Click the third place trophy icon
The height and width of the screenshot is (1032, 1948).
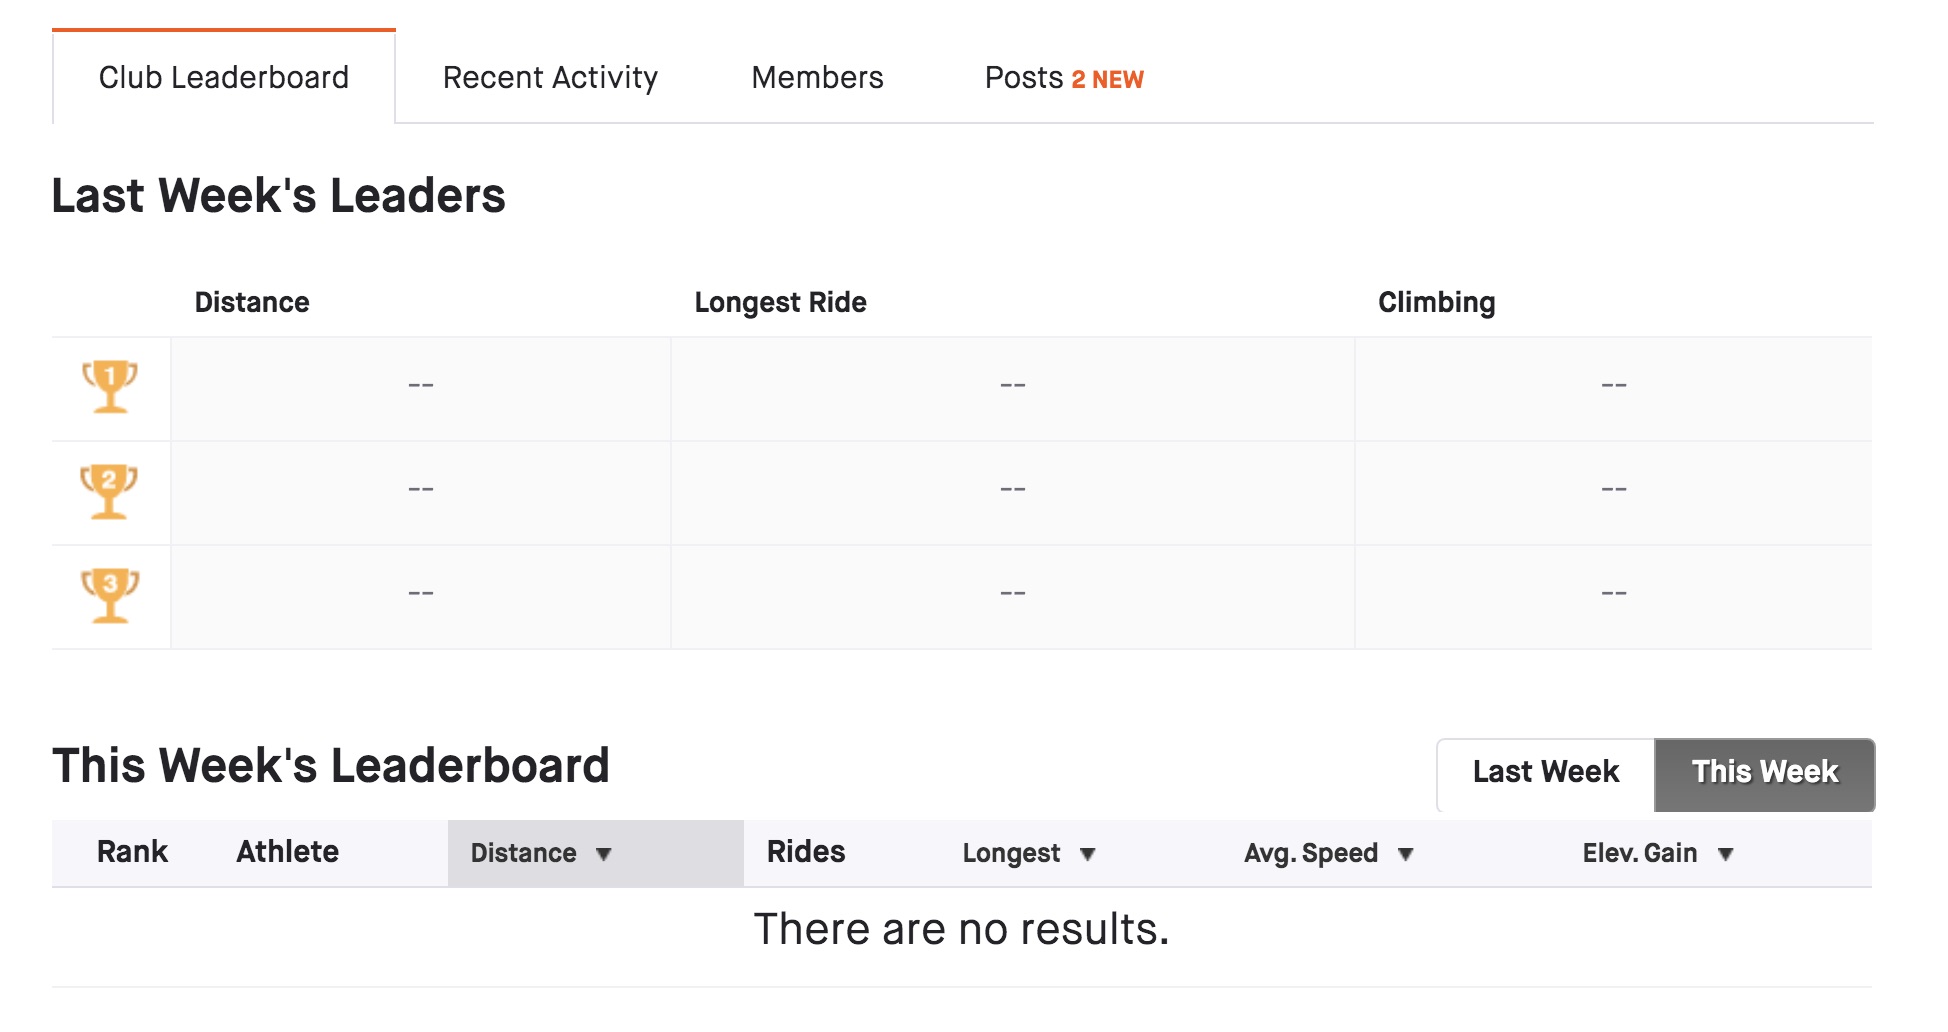click(110, 595)
